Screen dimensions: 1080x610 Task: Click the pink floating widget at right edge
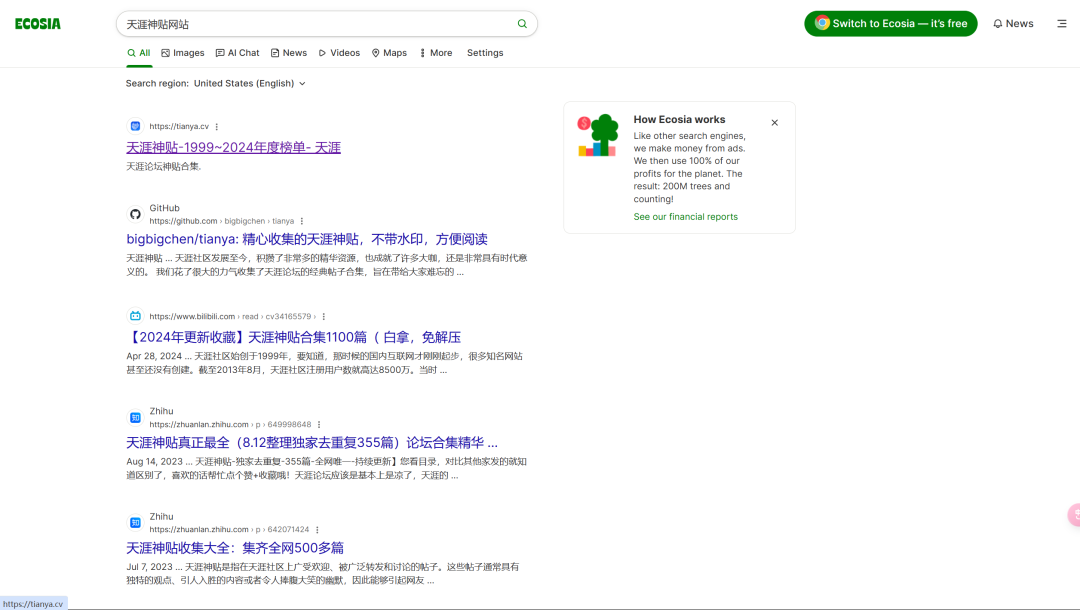[x=1074, y=515]
